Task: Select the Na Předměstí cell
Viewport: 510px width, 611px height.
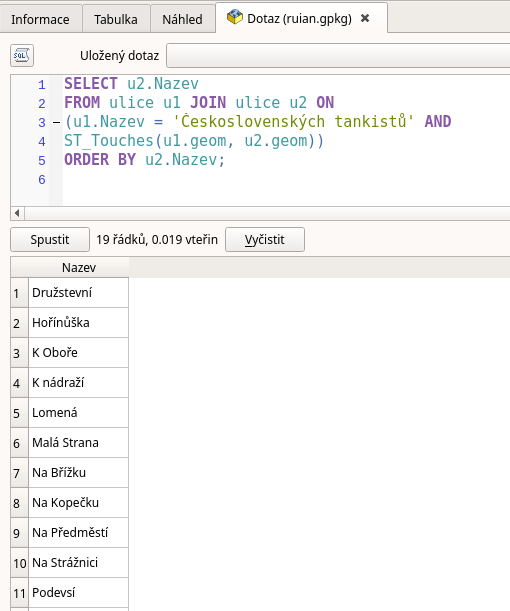Action: point(78,533)
